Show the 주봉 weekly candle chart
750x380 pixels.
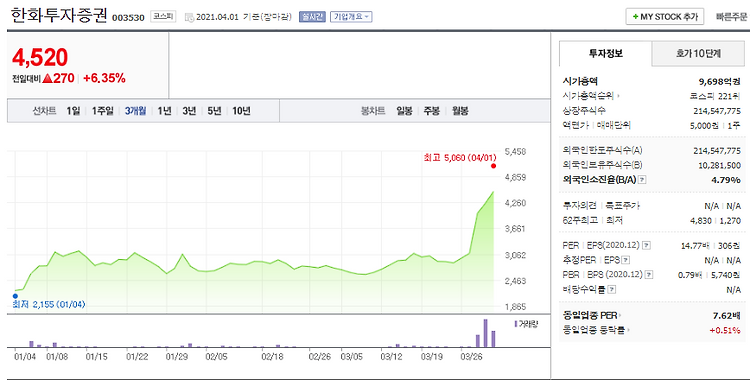click(x=431, y=111)
